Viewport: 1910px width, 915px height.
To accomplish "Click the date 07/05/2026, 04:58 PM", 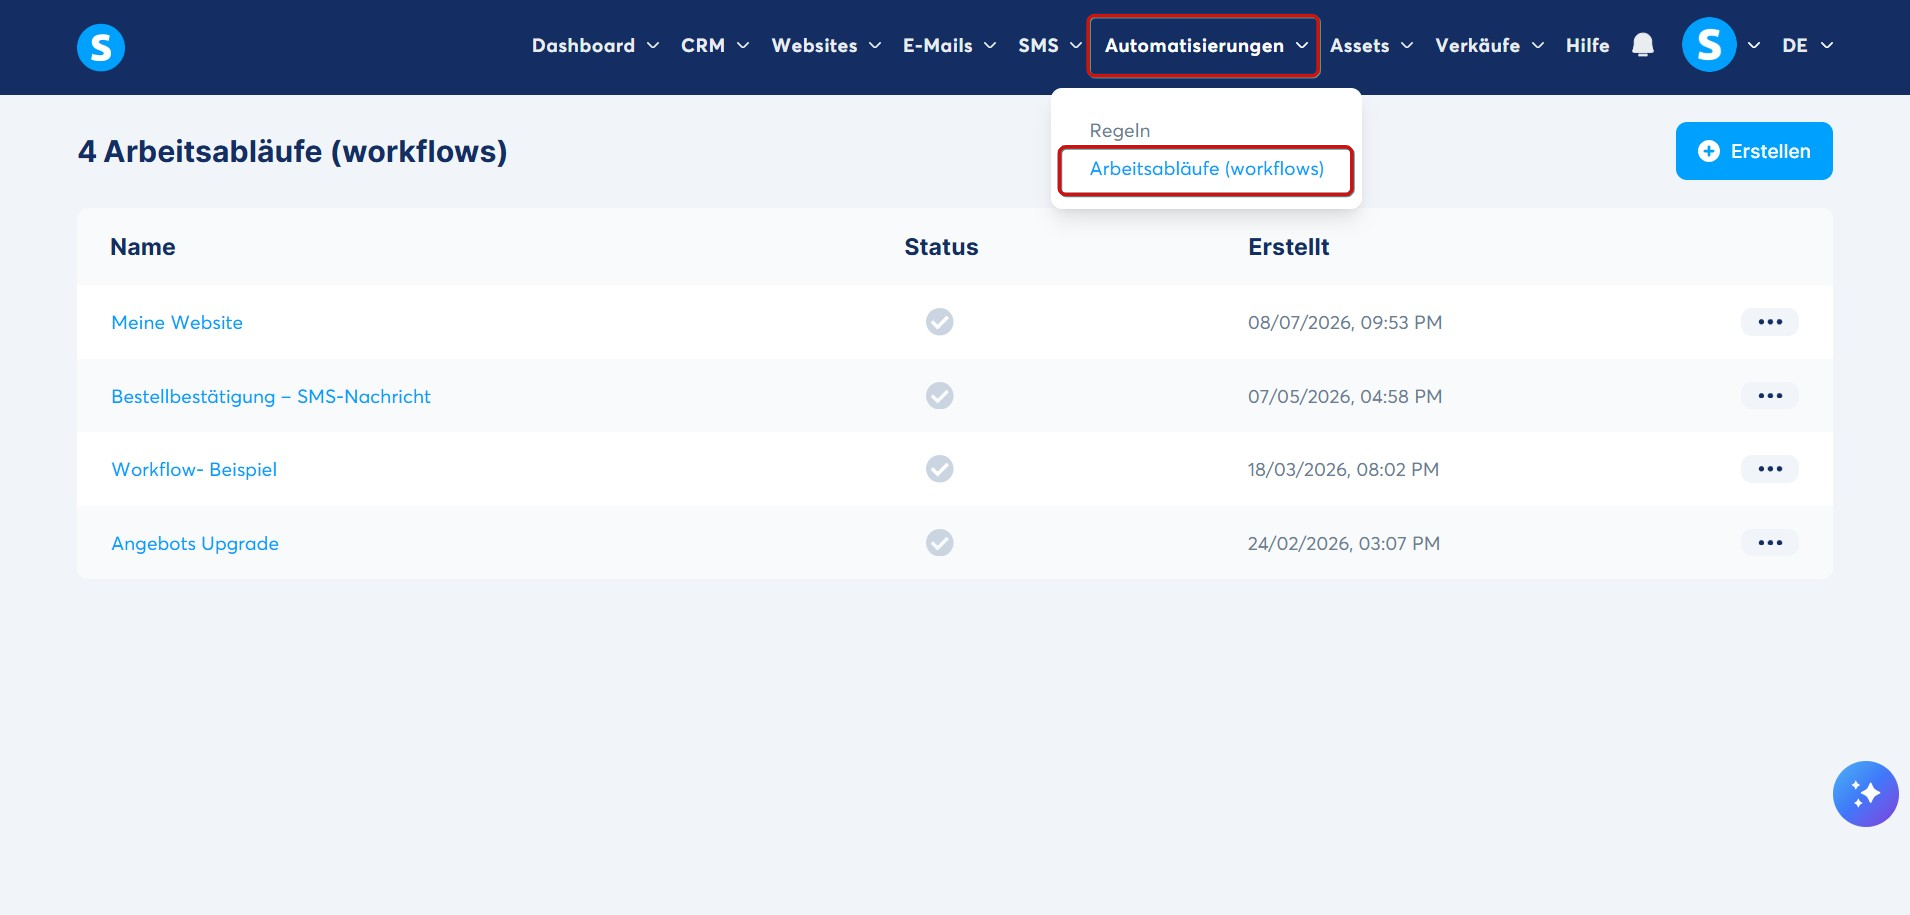I will [x=1345, y=396].
